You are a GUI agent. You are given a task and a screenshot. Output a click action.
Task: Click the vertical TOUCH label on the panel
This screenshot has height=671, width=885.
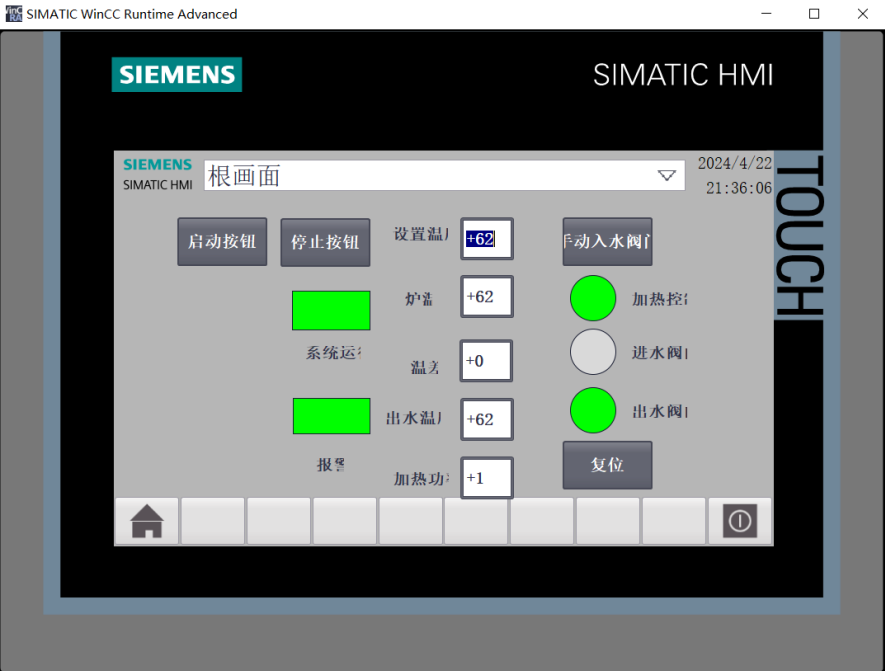pyautogui.click(x=799, y=235)
